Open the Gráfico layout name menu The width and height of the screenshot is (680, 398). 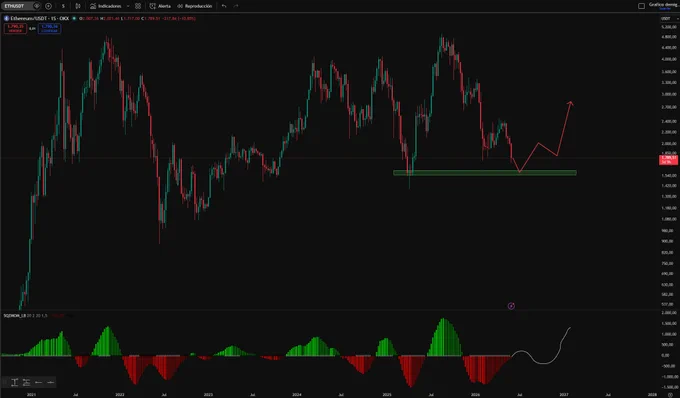(x=663, y=6)
